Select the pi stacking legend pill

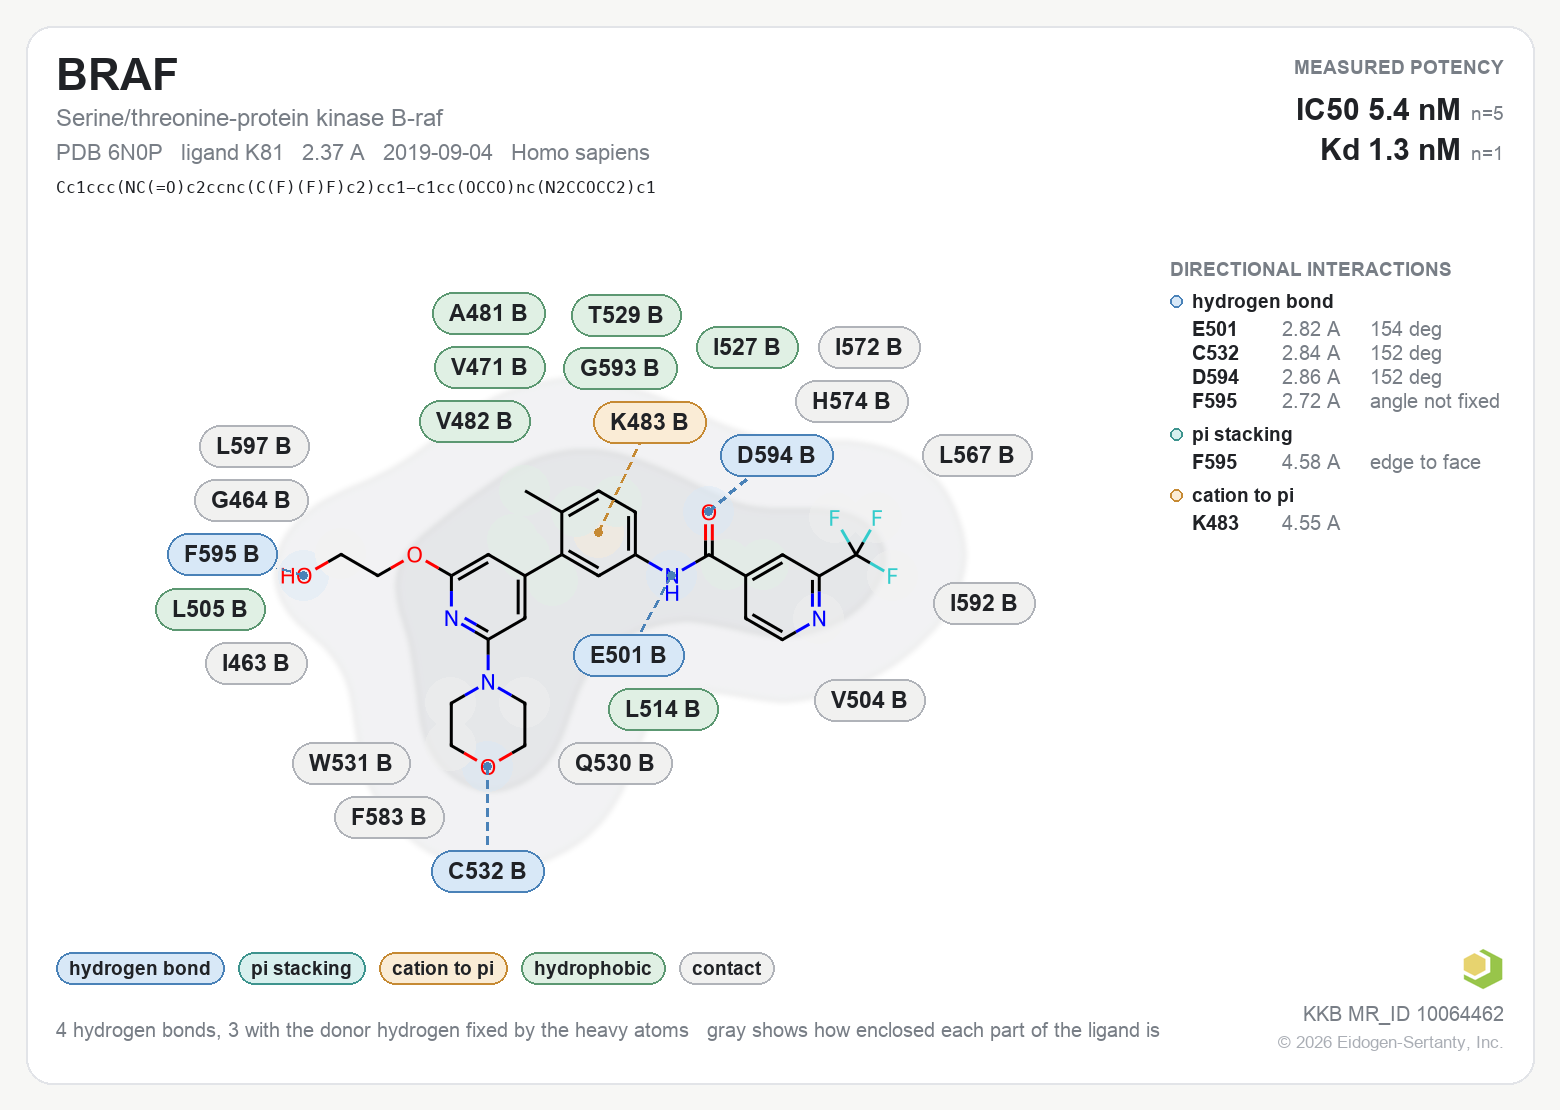point(301,968)
